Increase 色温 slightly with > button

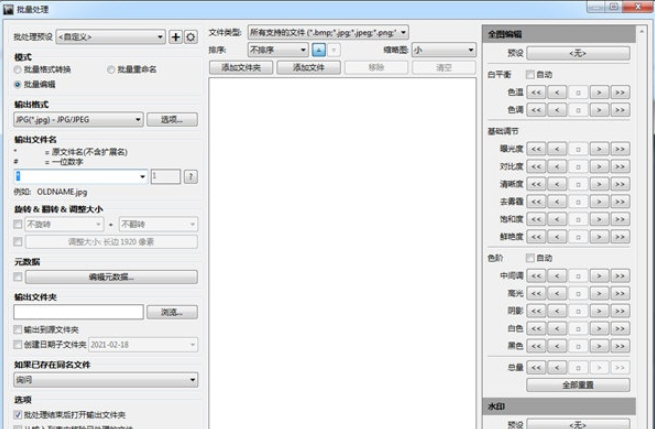599,92
